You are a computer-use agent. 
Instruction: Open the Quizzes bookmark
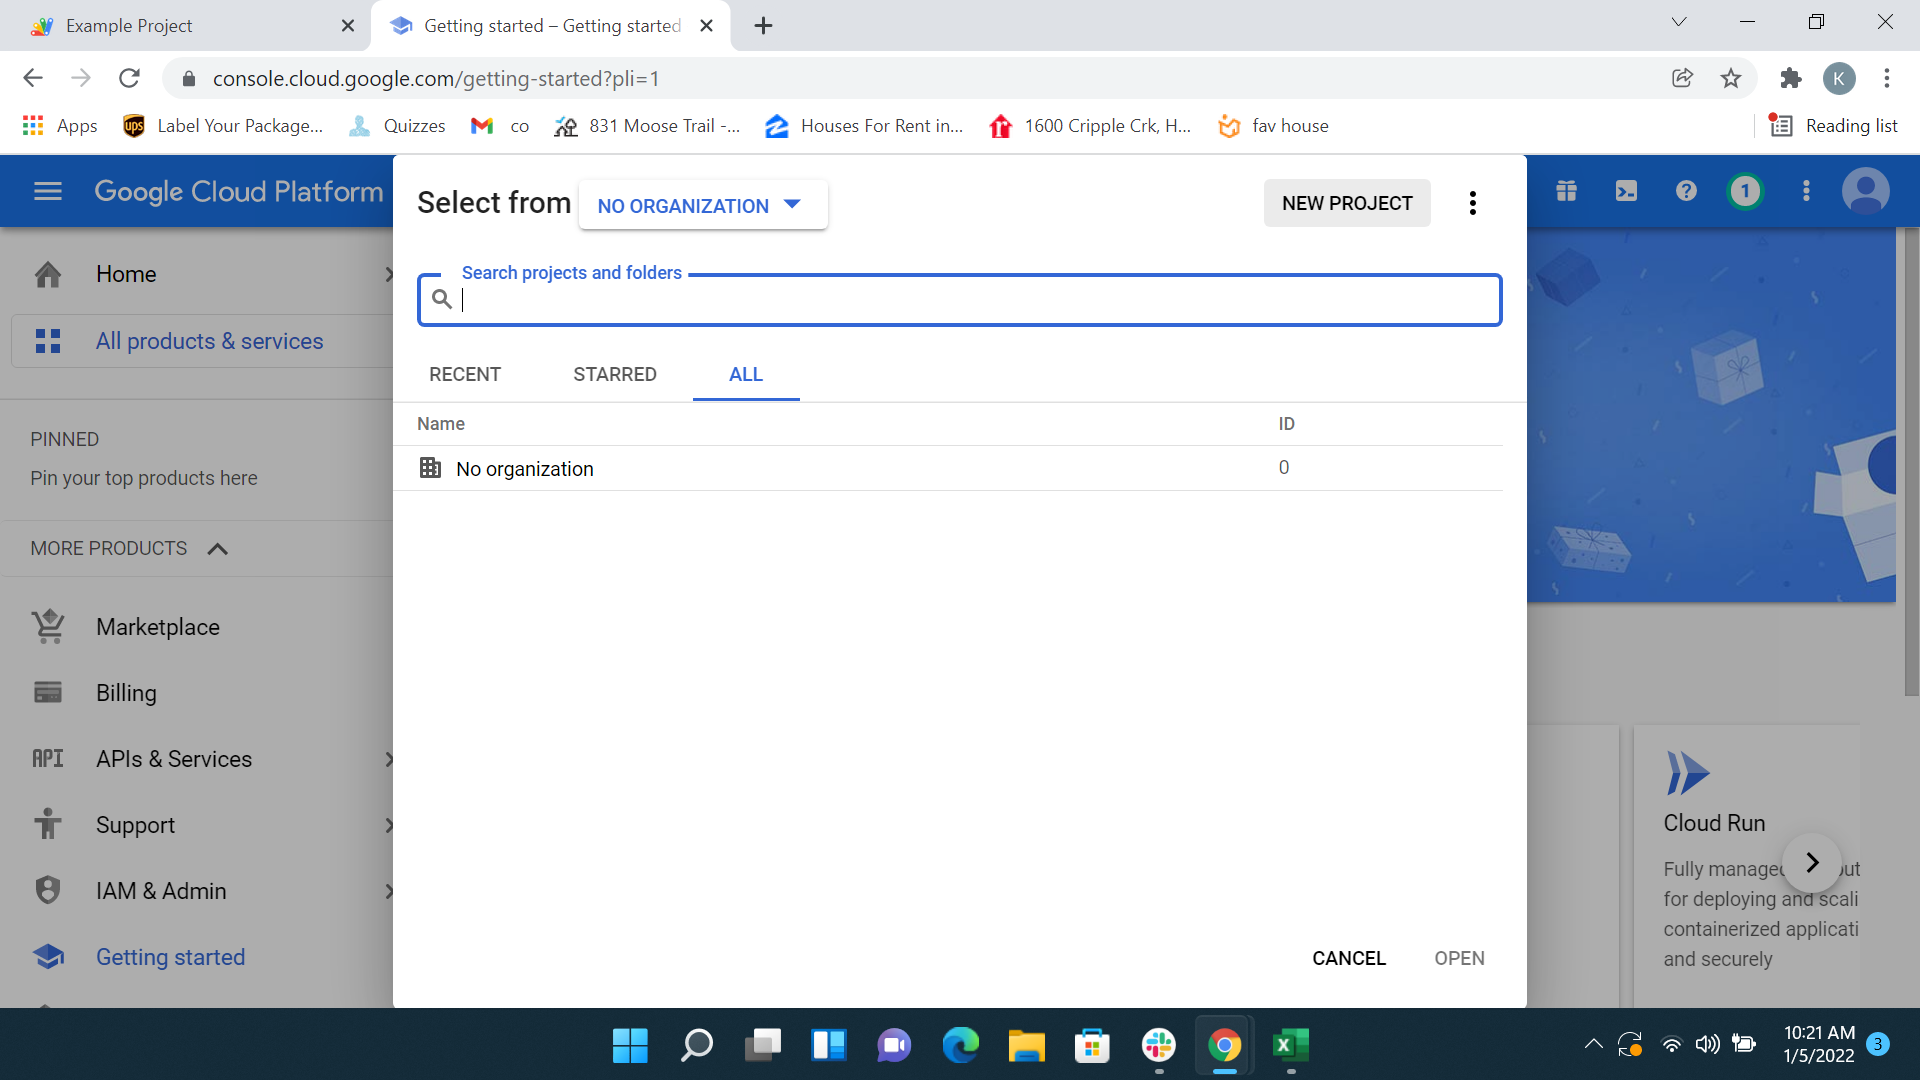point(397,126)
